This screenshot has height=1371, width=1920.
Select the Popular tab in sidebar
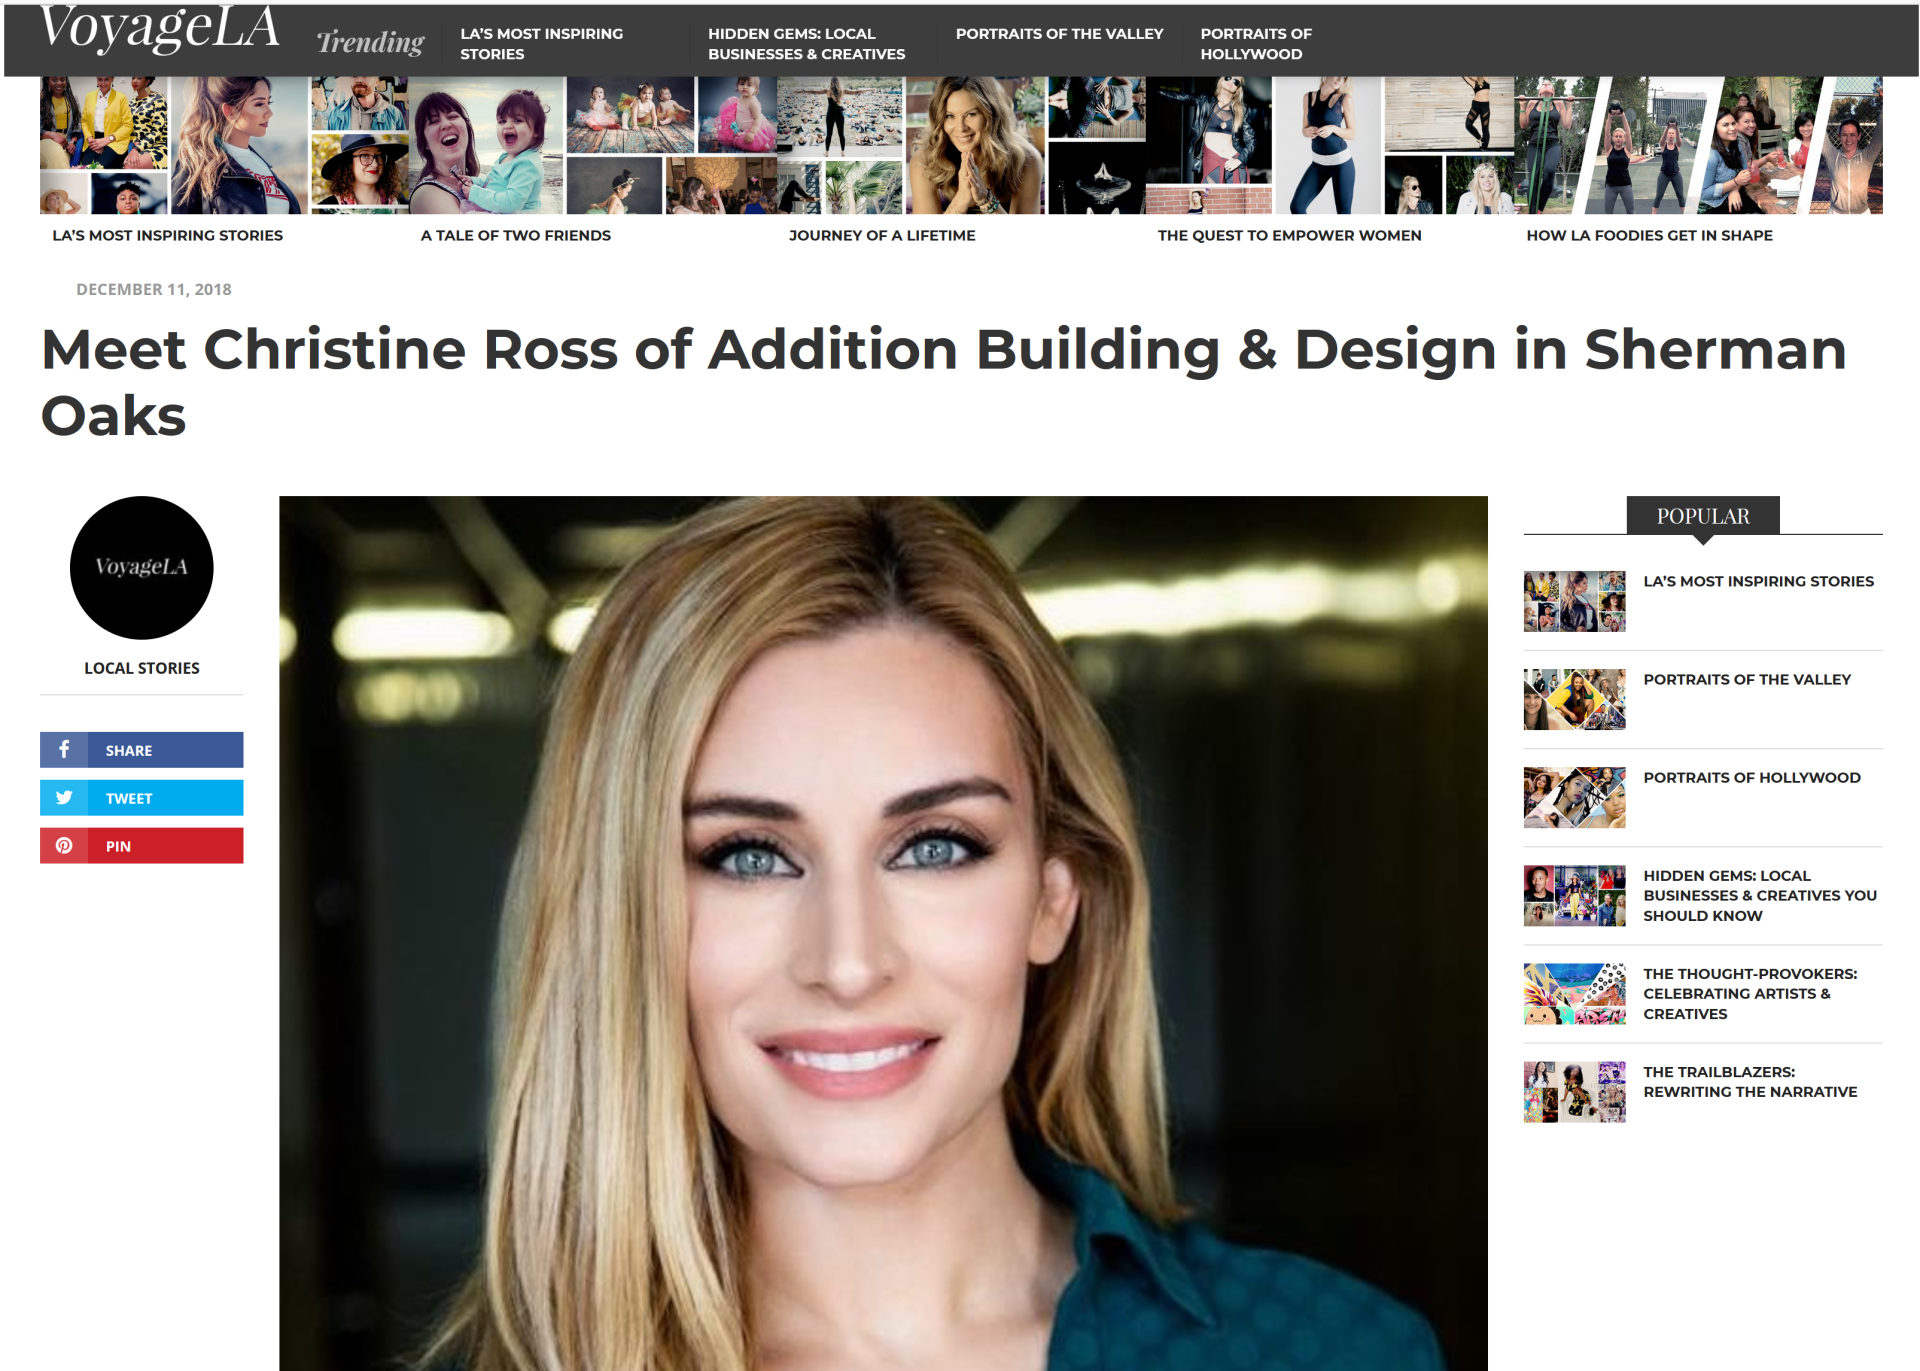coord(1702,516)
